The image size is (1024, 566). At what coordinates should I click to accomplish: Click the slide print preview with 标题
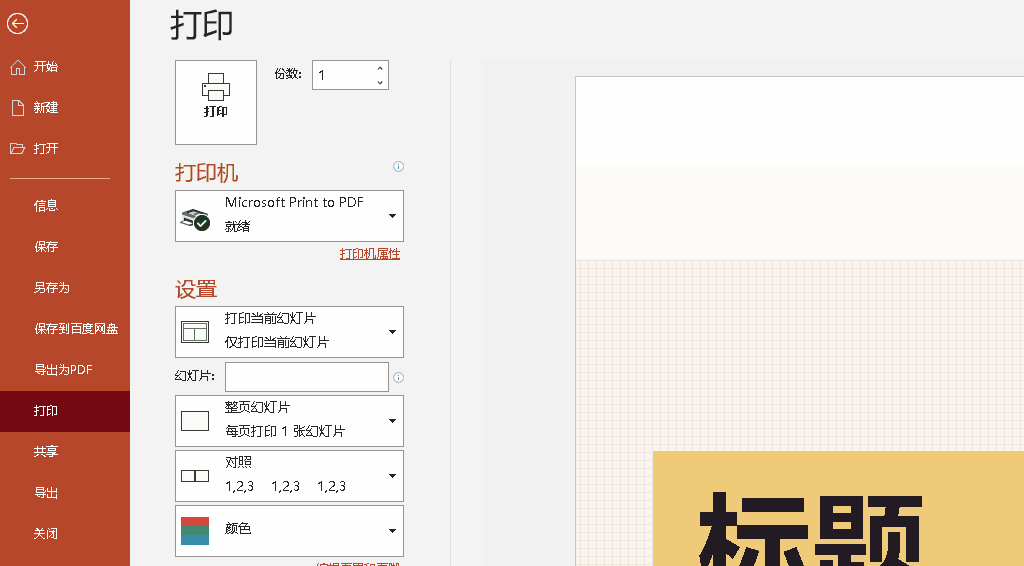(799, 321)
